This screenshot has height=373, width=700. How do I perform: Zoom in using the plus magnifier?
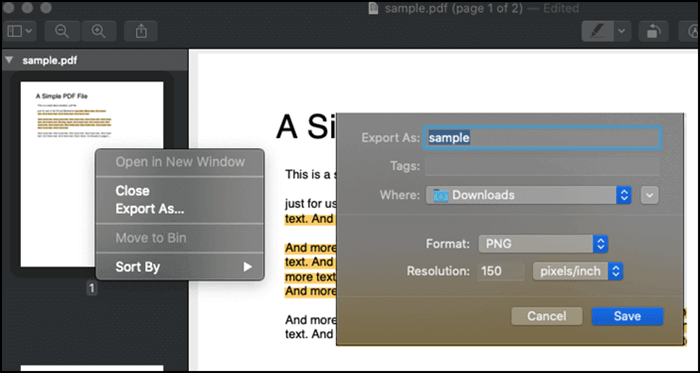(98, 31)
